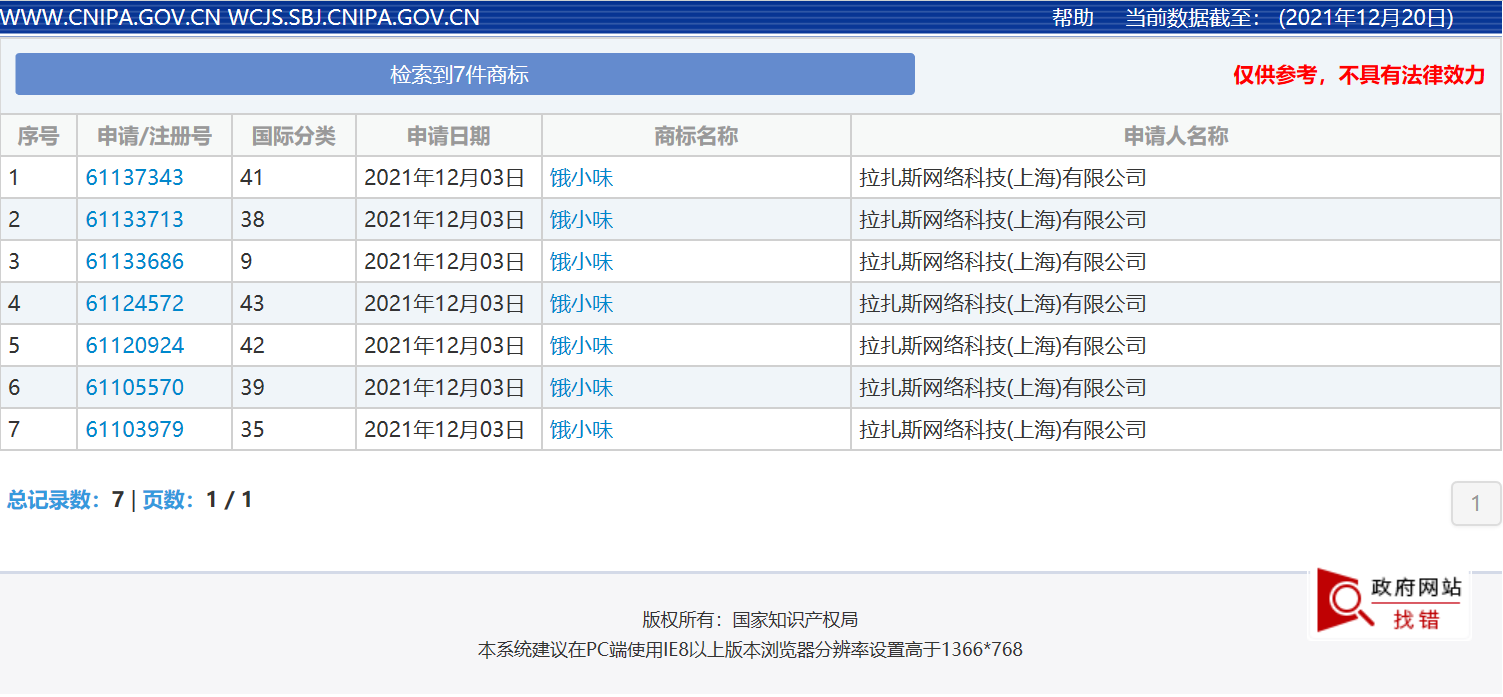Open registration number 61105570
1503x697 pixels.
[135, 388]
